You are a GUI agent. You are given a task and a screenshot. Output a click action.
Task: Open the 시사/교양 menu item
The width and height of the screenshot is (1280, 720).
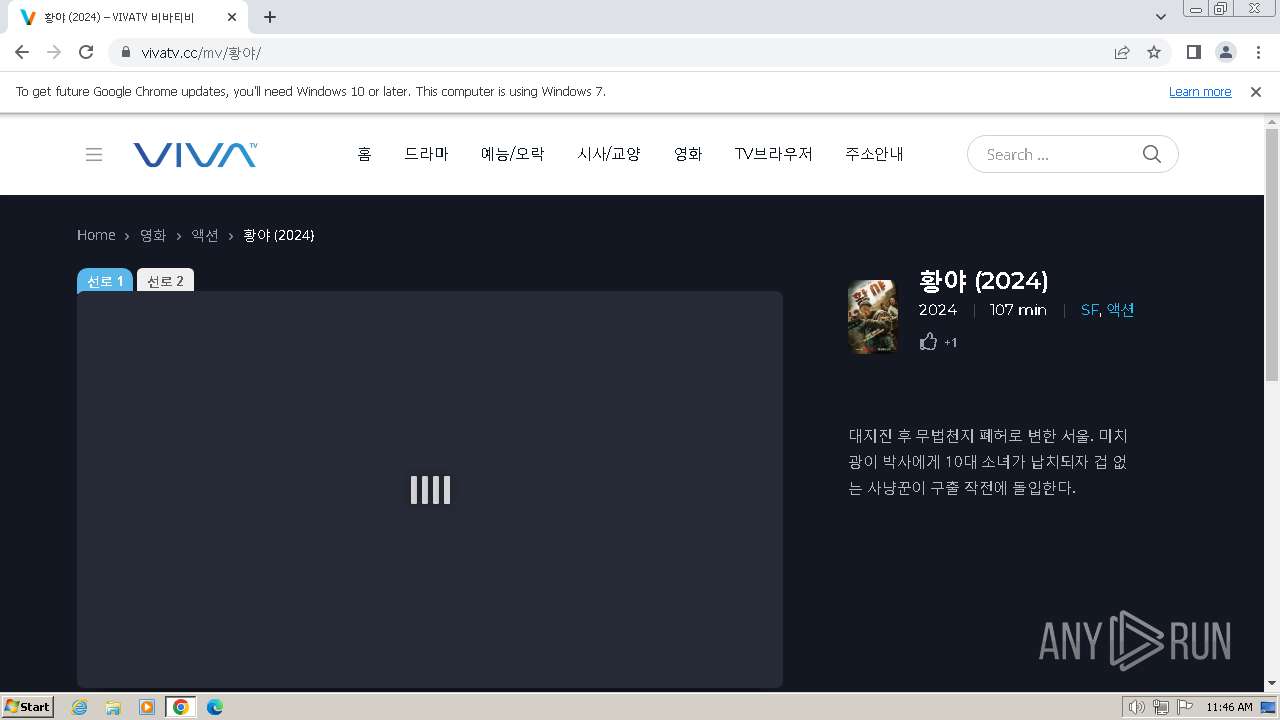(x=609, y=154)
